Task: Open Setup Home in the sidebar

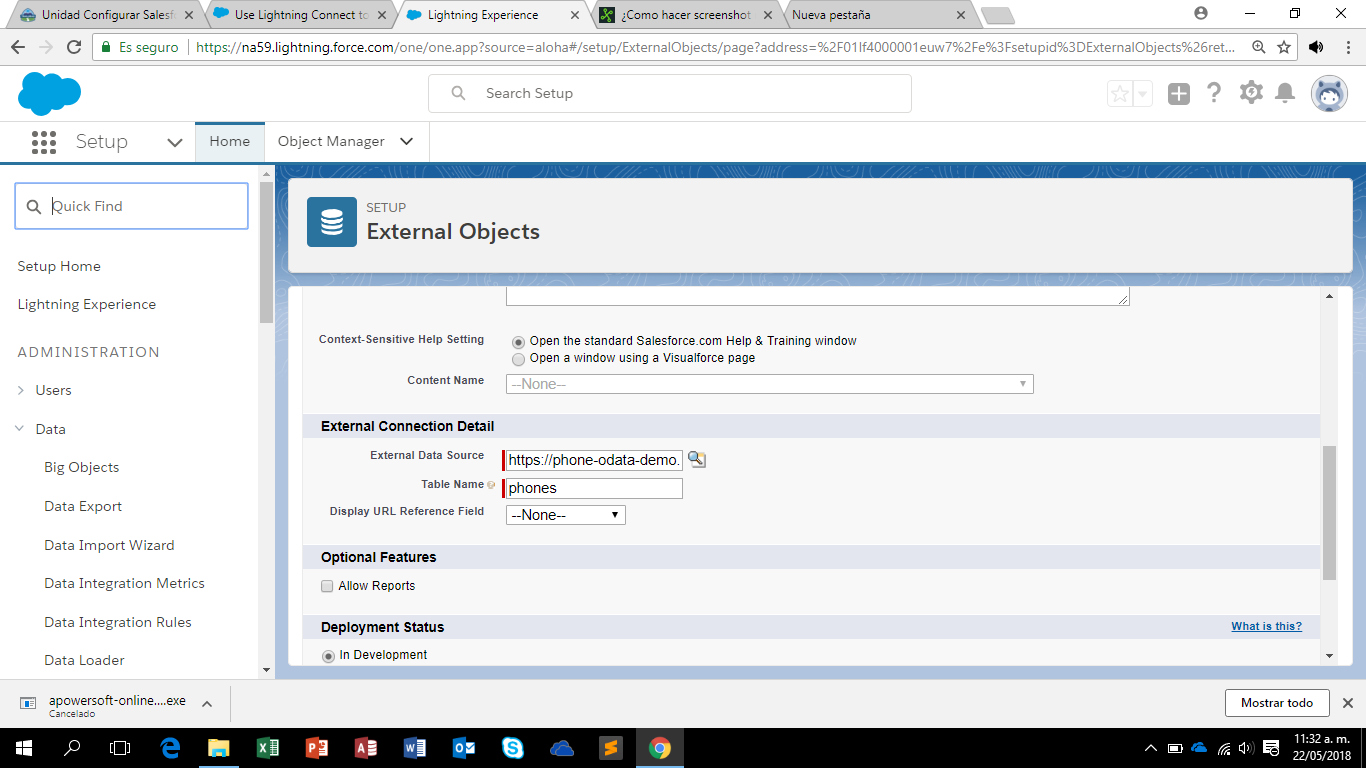Action: tap(59, 266)
